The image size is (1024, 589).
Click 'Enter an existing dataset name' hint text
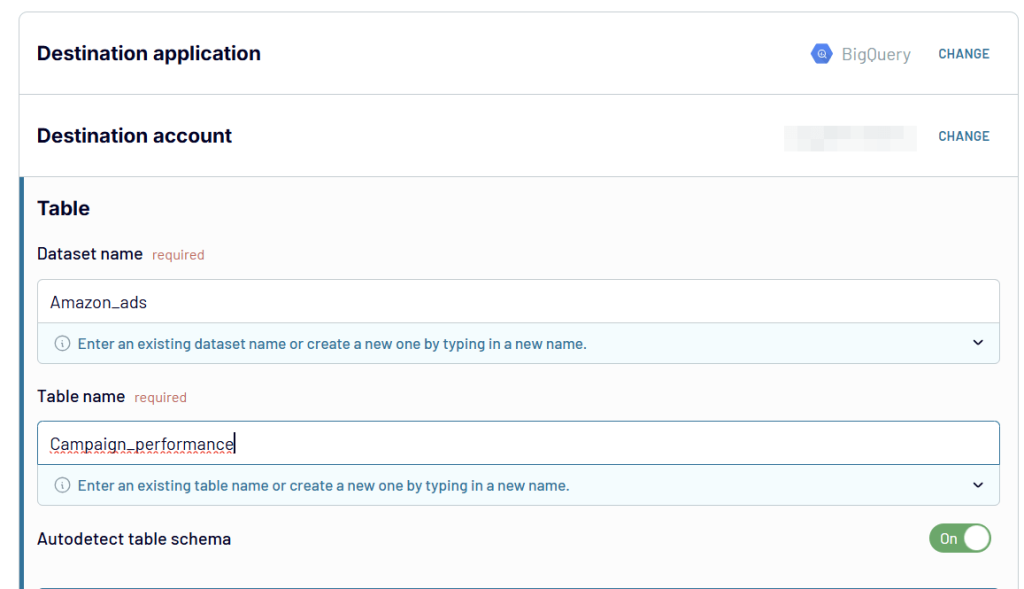click(332, 344)
